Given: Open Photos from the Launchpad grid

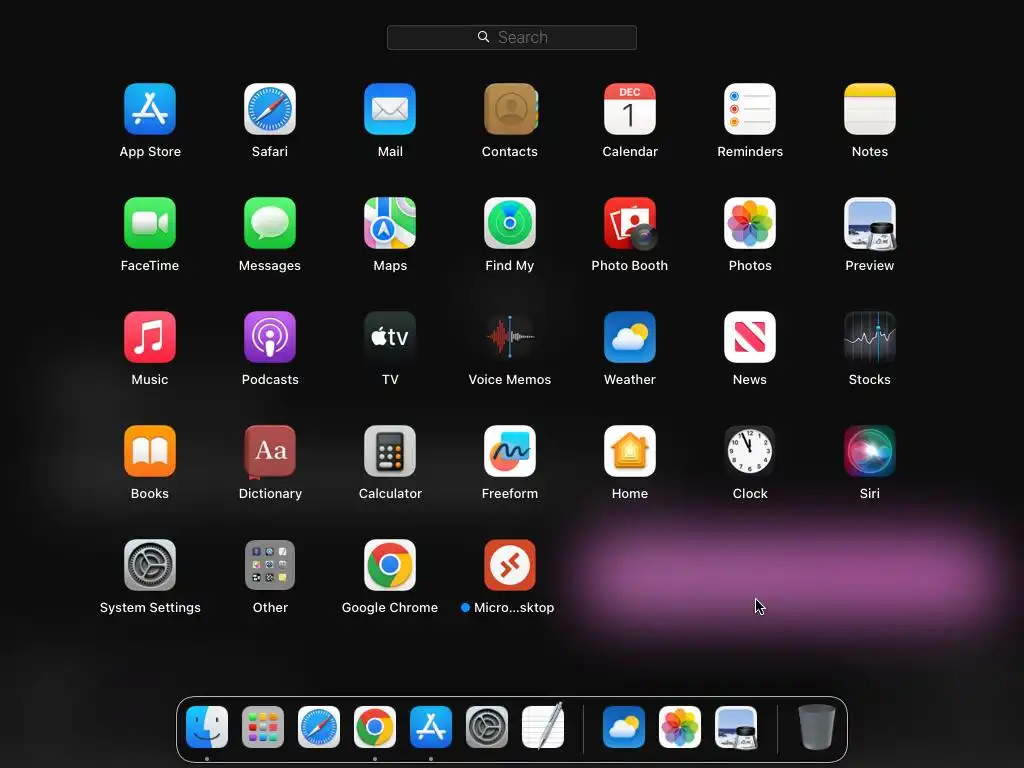Looking at the screenshot, I should coord(750,223).
